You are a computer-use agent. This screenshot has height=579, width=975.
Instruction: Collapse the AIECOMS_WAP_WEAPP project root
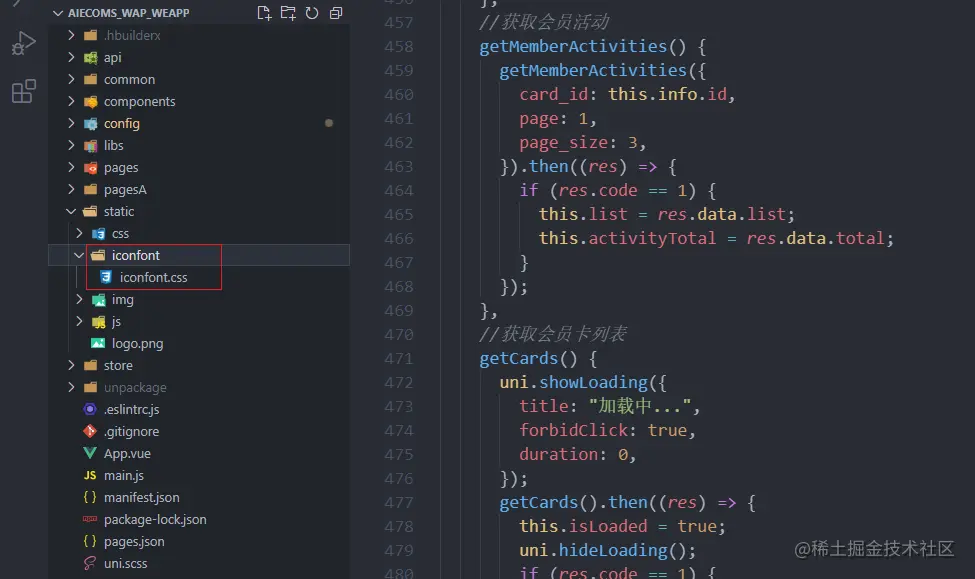click(58, 13)
